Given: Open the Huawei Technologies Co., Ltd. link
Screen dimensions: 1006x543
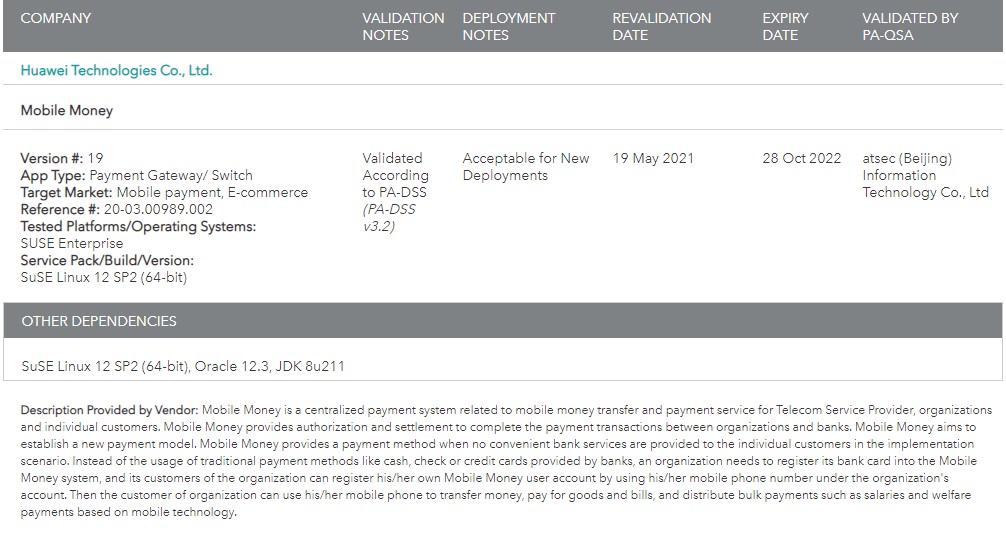Looking at the screenshot, I should [x=116, y=71].
